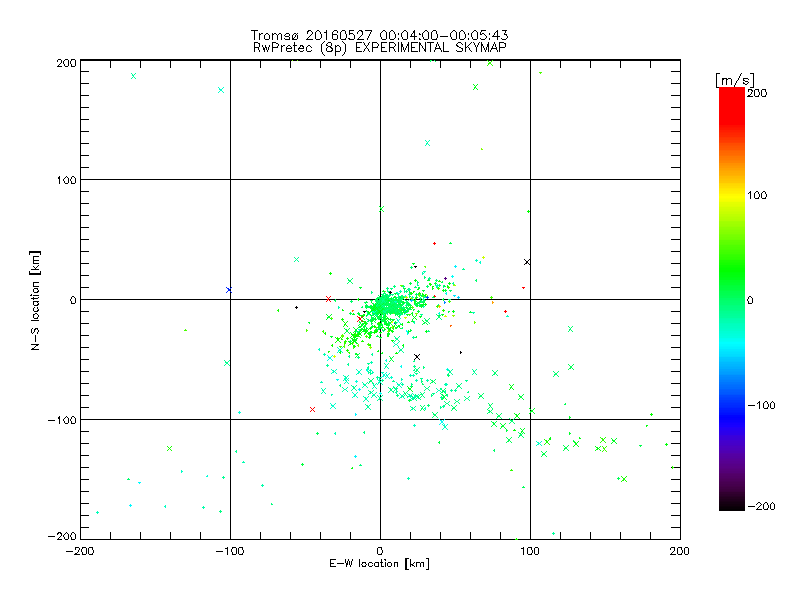Click the green X marker near -140, -125

click(169, 448)
